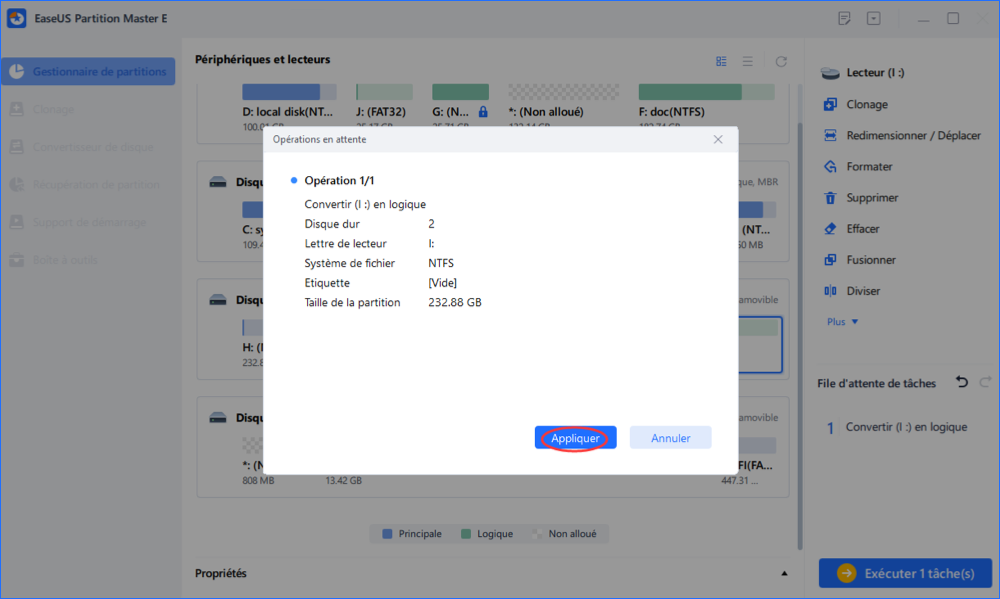Click the Effacer eraser icon

[x=829, y=229]
